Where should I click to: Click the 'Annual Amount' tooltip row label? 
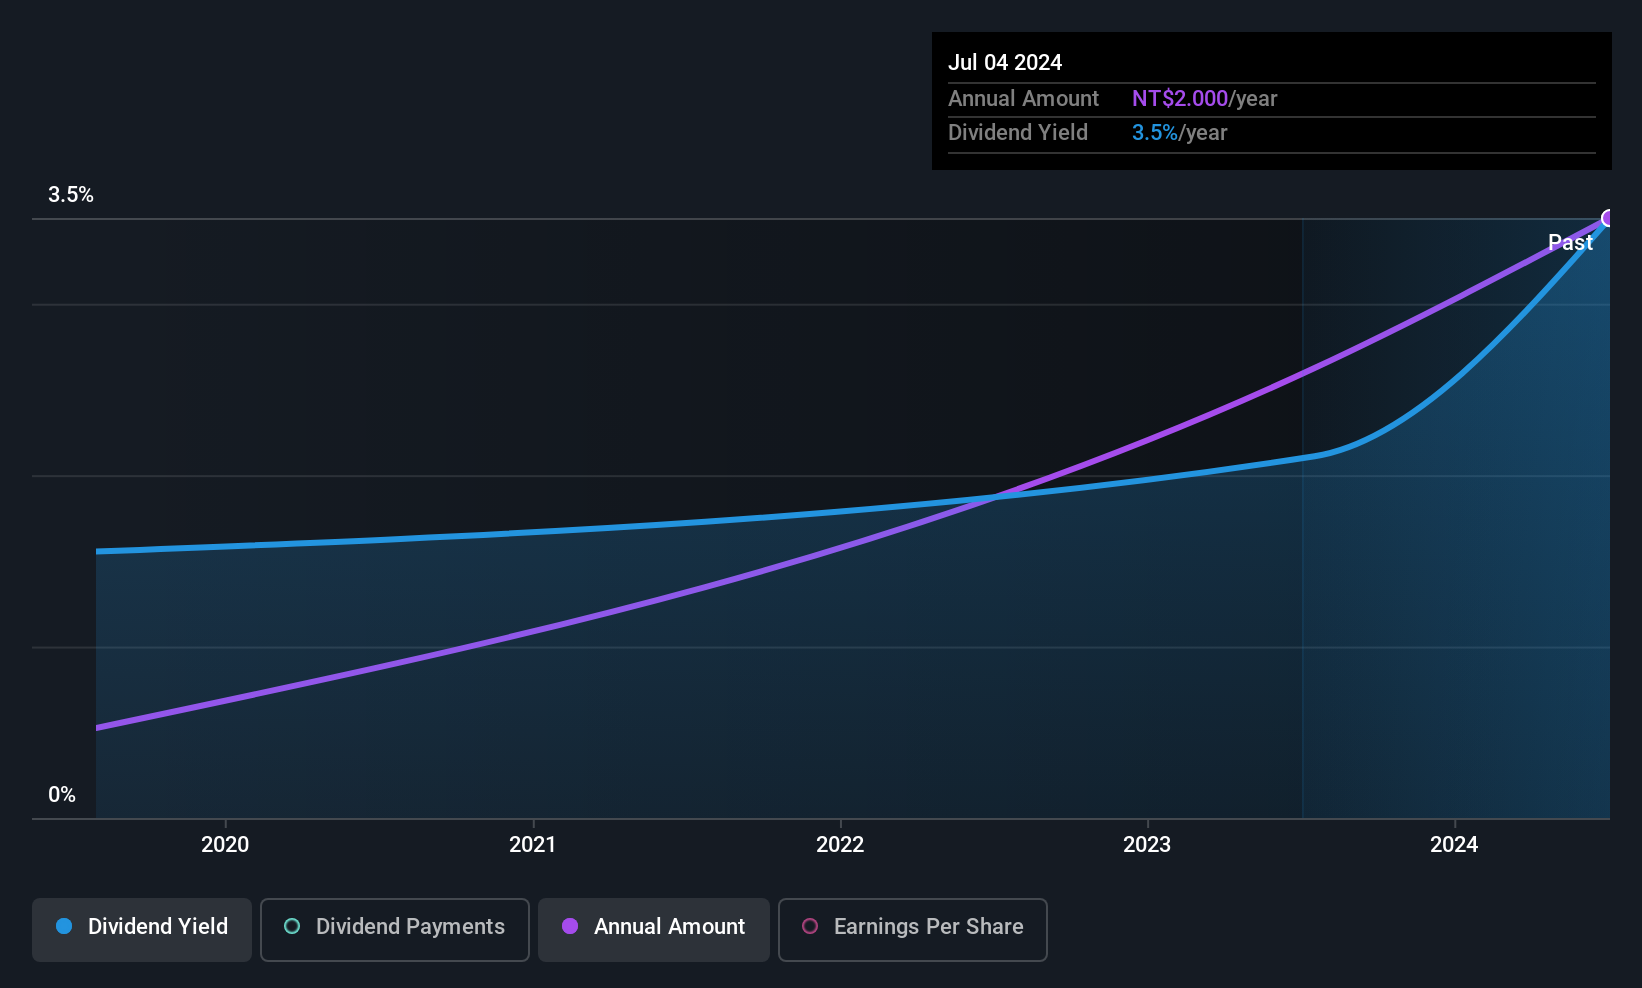[1023, 99]
